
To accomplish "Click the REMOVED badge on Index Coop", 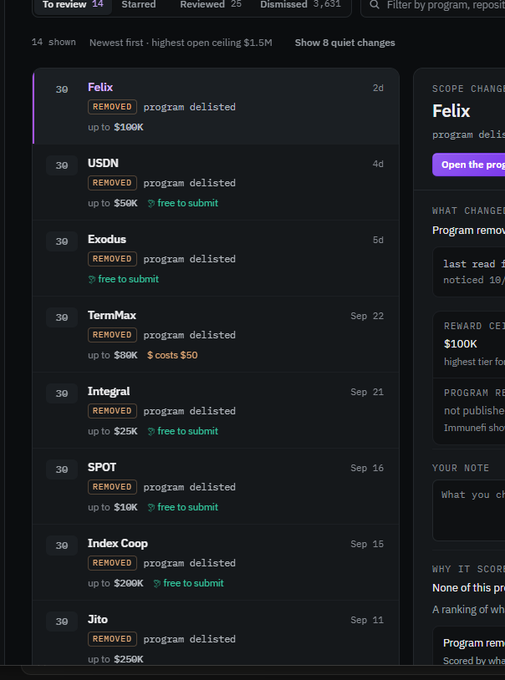I will 112,563.
